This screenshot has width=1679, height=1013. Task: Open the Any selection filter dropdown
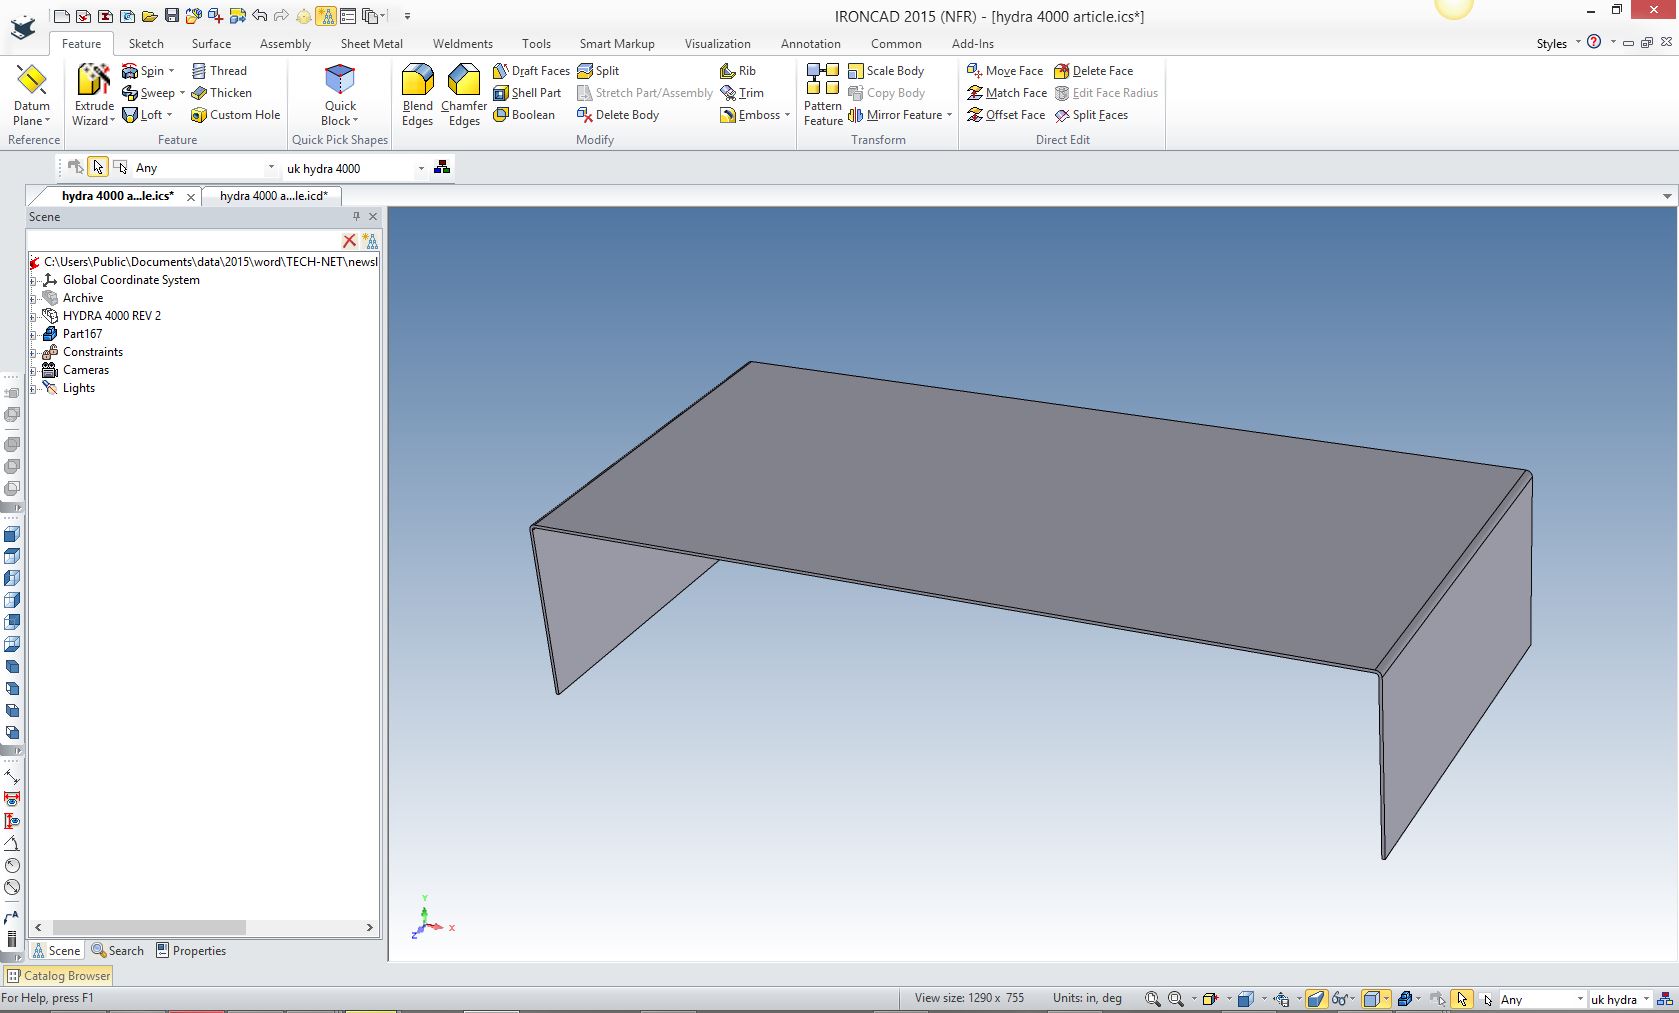click(x=270, y=168)
